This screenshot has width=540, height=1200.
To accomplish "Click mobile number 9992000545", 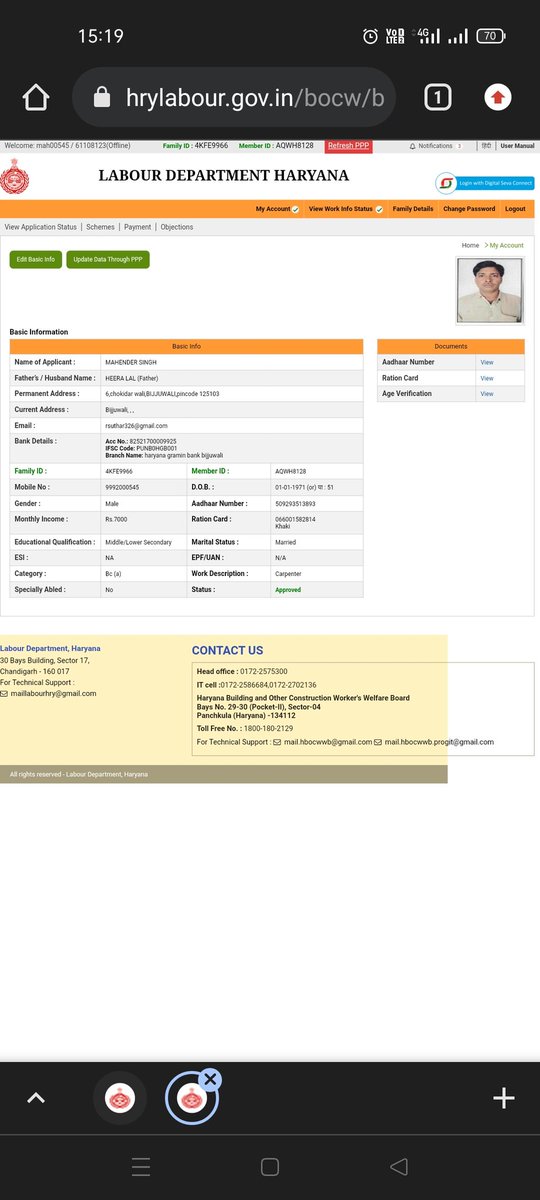I will click(x=122, y=487).
